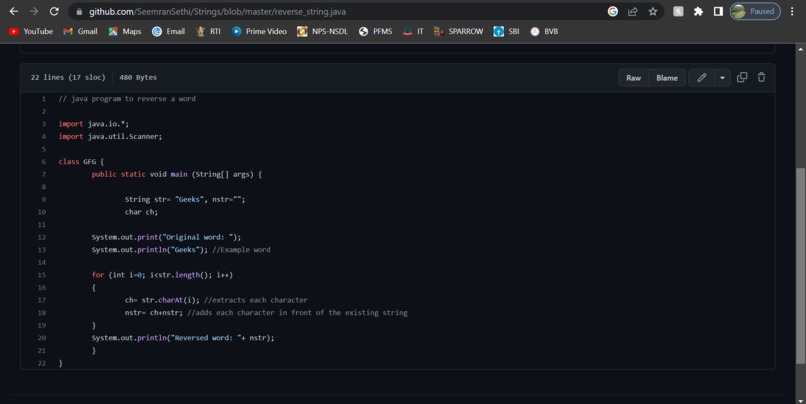Open the Prime Video bookmark
Viewport: 806px width, 404px height.
(259, 31)
